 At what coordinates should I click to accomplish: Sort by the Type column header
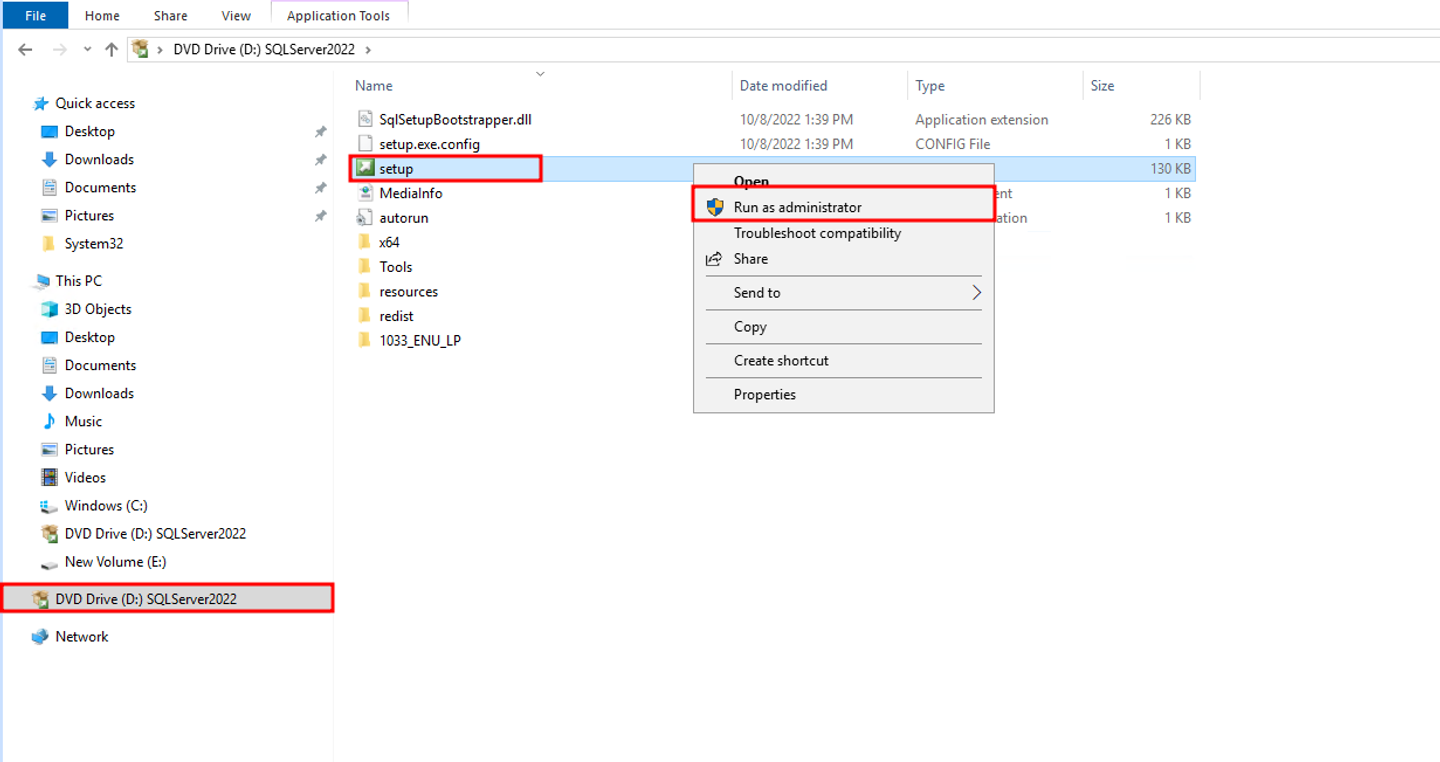(x=930, y=86)
